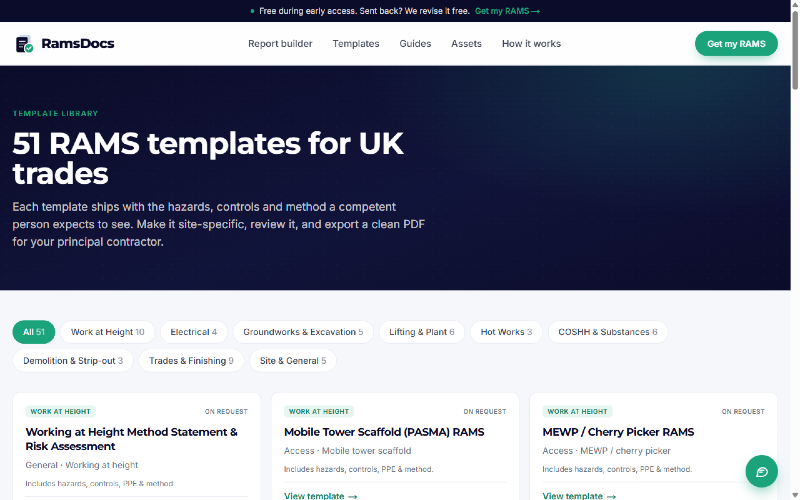
Task: Click On Request label on Mobile Tower card
Action: click(x=485, y=412)
